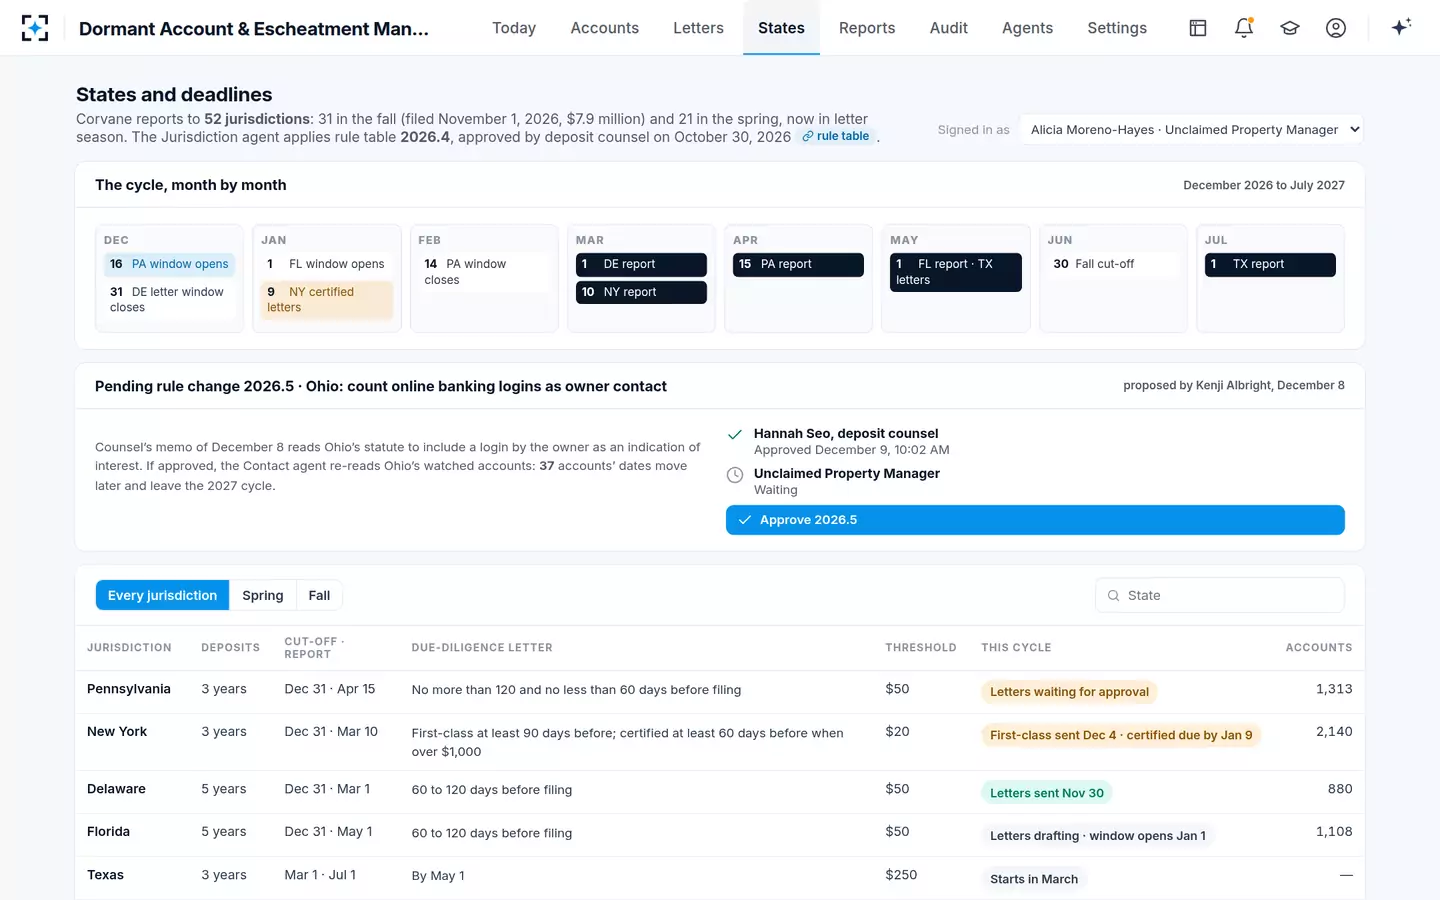Click the Letters drafting window opens Jan 1 badge

tap(1098, 836)
